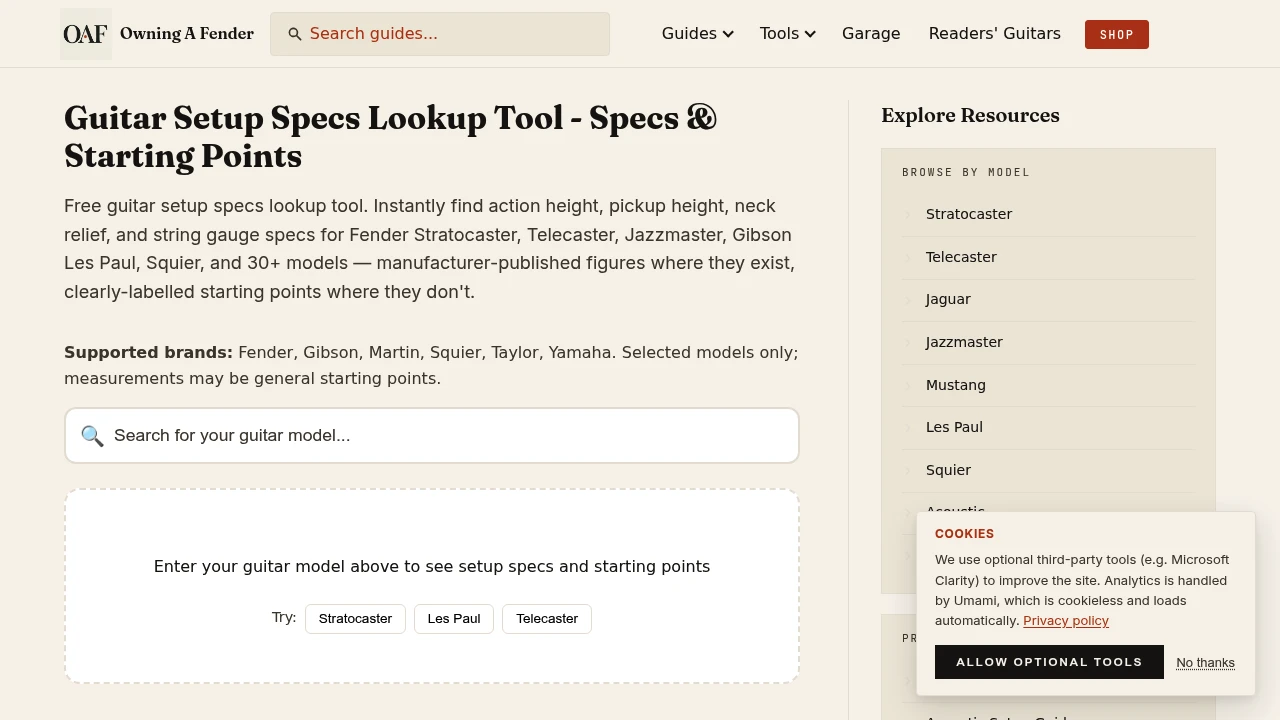Click the magnifying glass in model search
This screenshot has height=720, width=1280.
coord(92,436)
